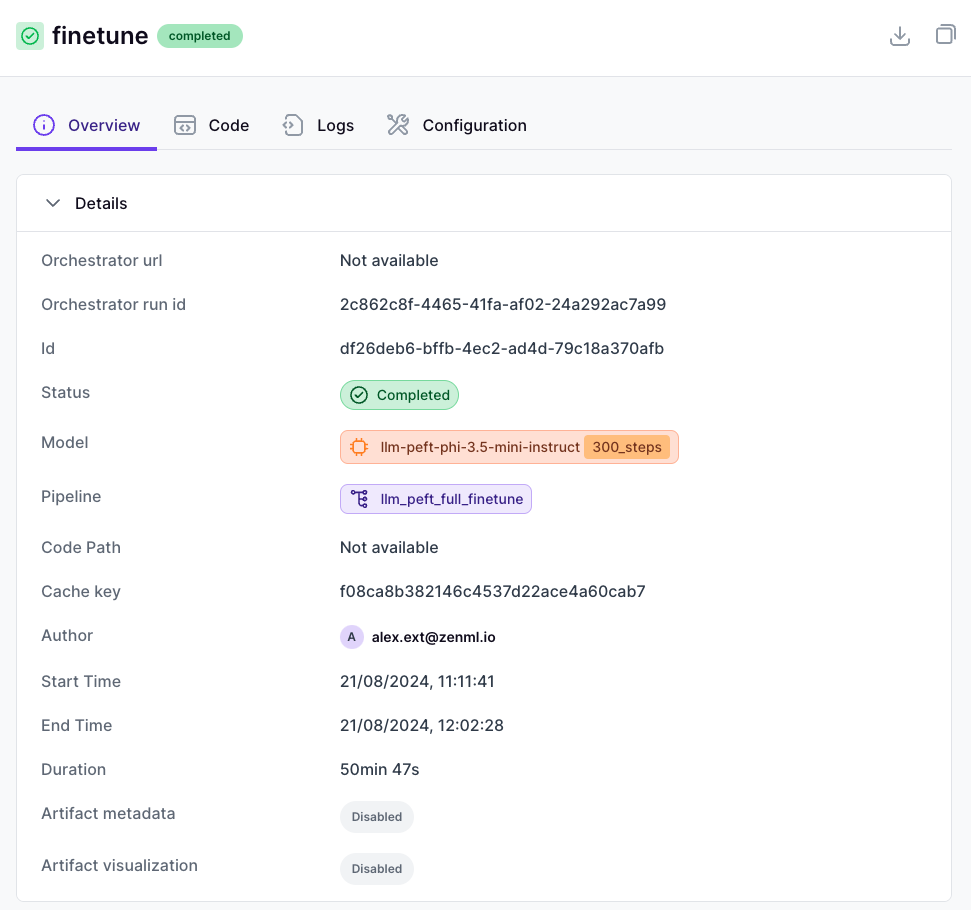Click the 300_steps tag on the model badge
971x910 pixels.
[627, 447]
